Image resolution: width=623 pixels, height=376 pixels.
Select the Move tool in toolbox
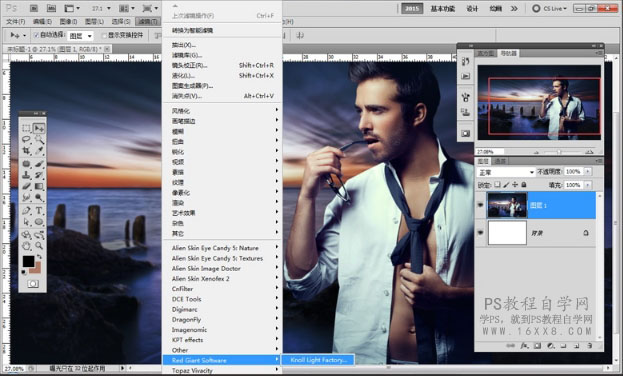click(39, 128)
